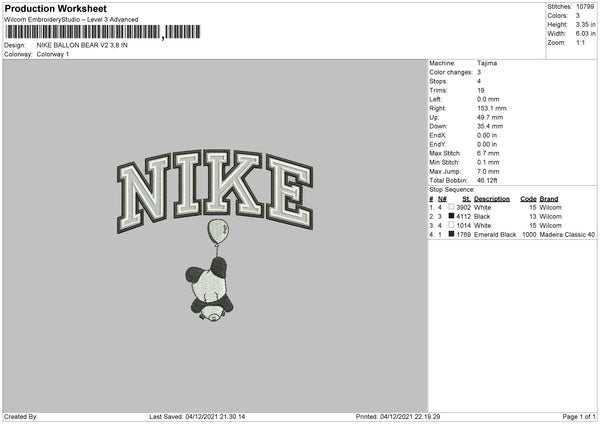Select the Colorway 1 value
Viewport: 600px width, 424px height.
click(53, 54)
